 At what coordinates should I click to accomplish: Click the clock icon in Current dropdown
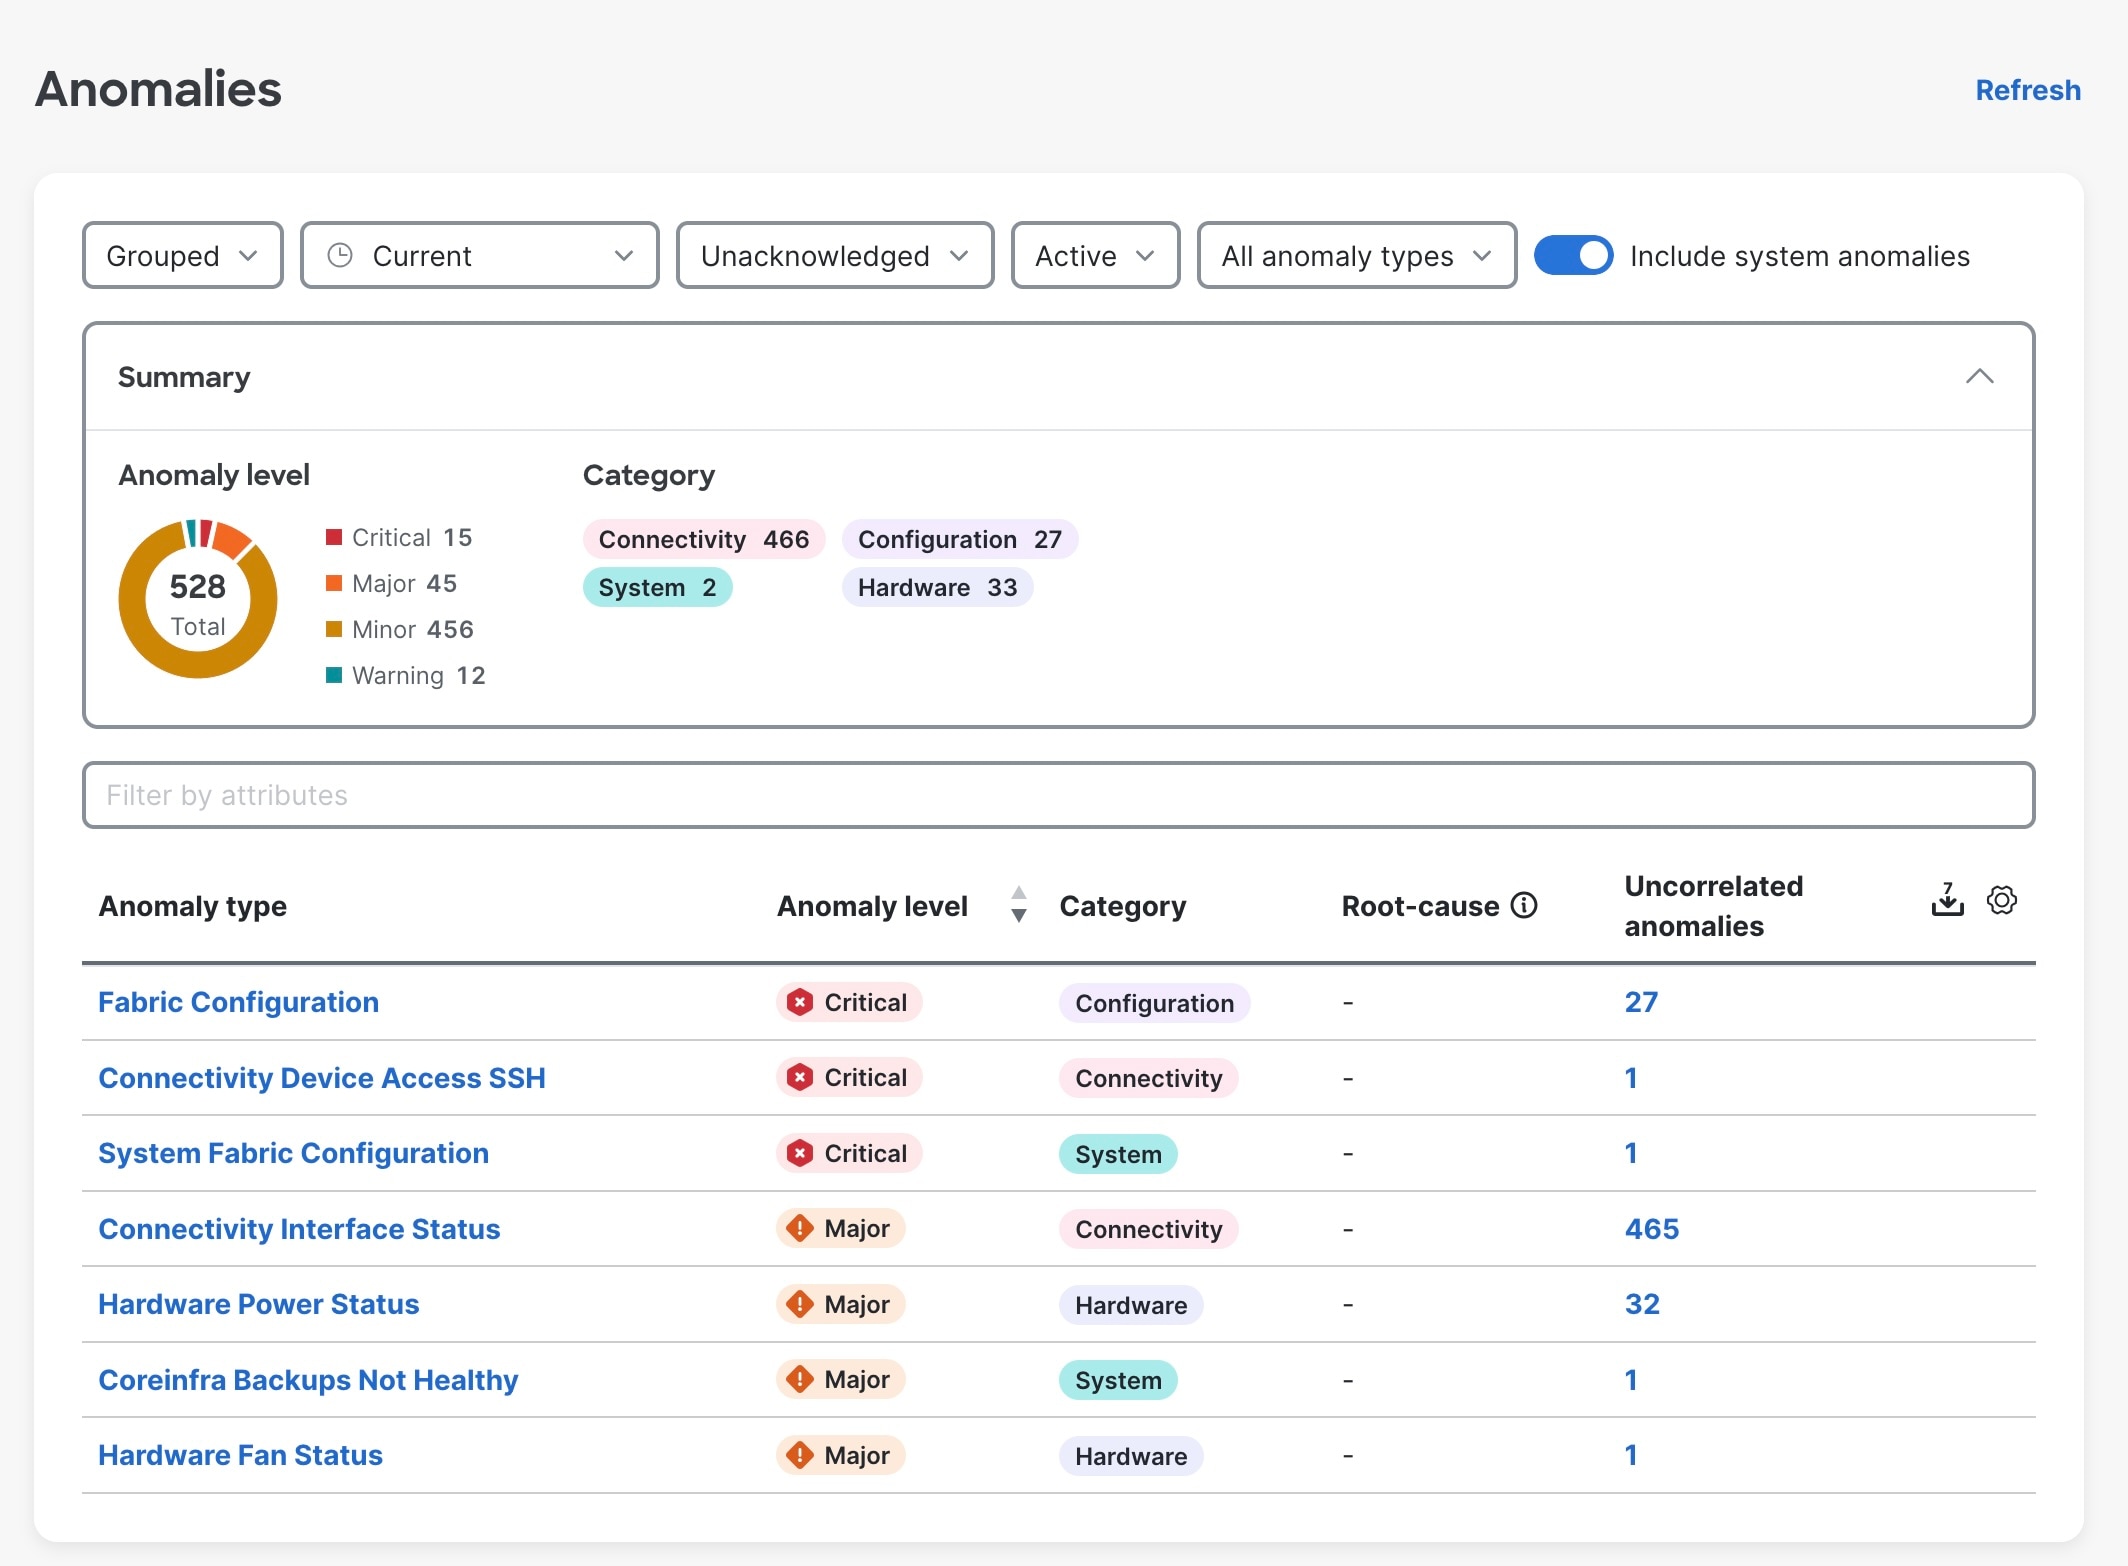pyautogui.click(x=340, y=255)
